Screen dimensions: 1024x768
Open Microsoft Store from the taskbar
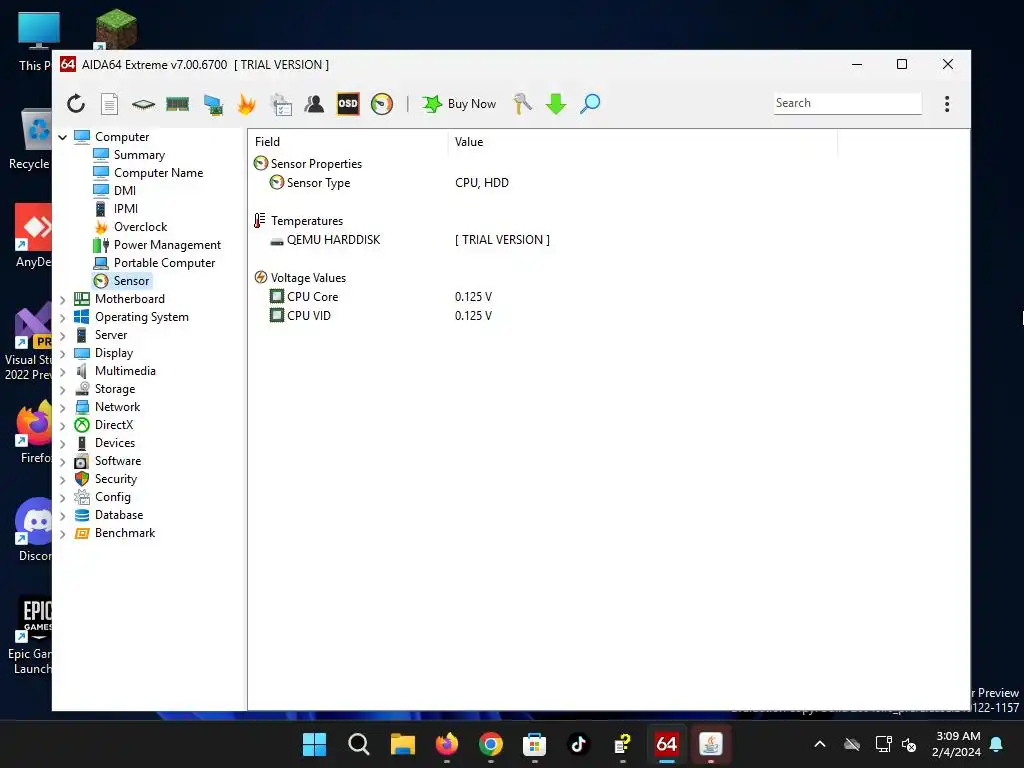point(534,744)
